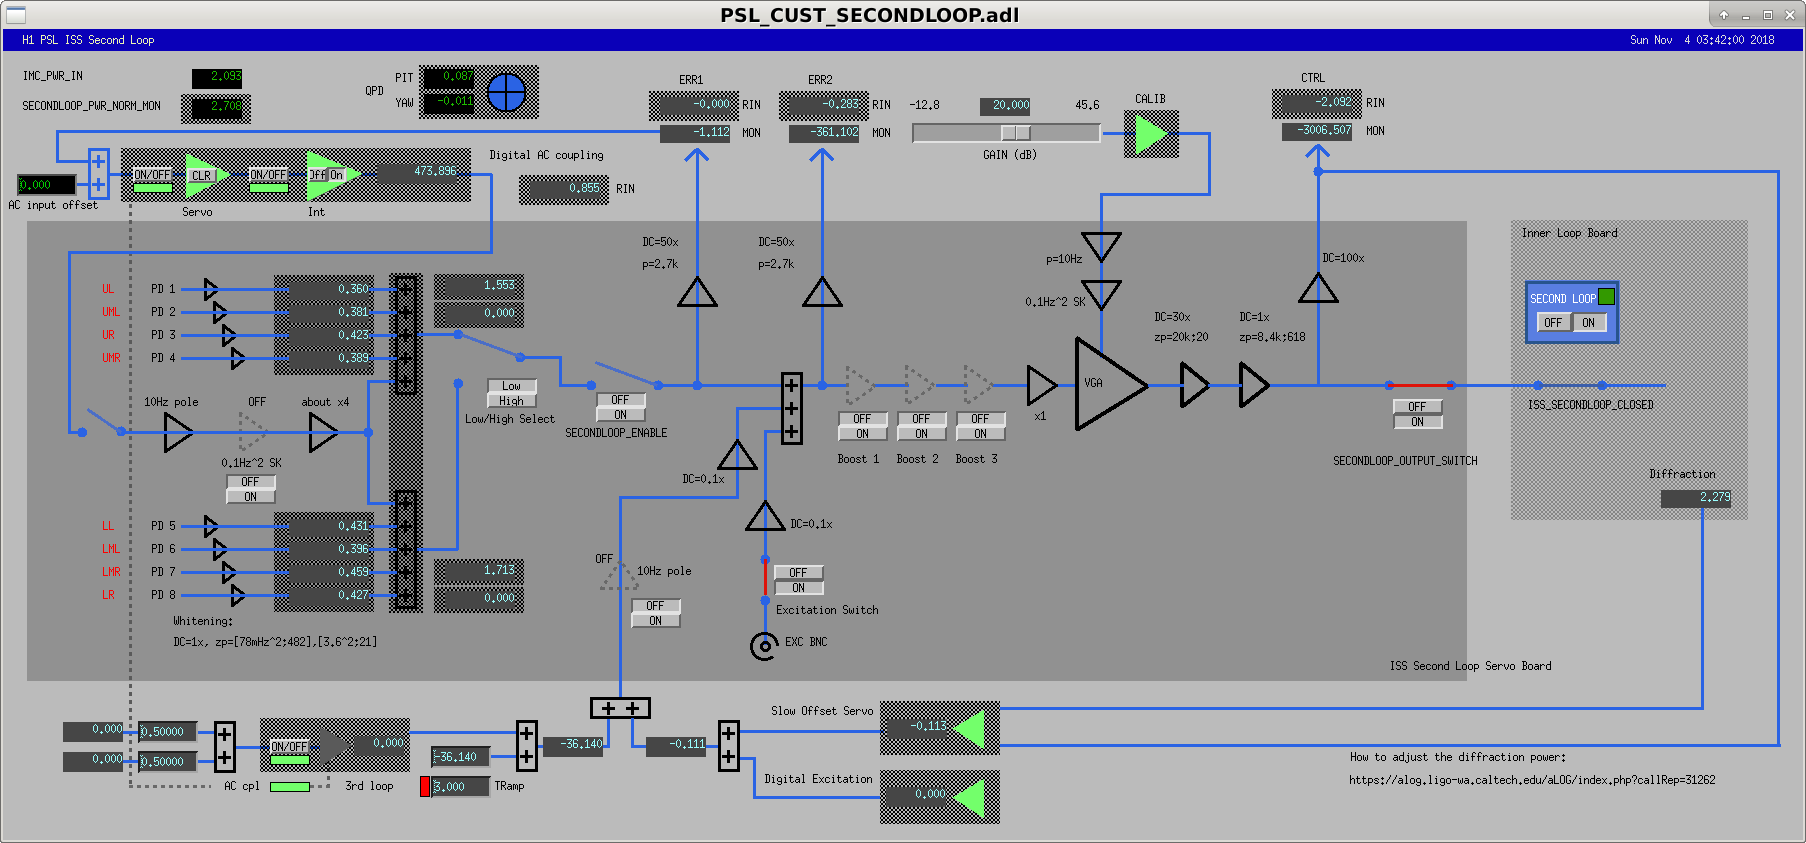
Task: Click the upper 0.50000 gain field
Action: click(x=167, y=732)
